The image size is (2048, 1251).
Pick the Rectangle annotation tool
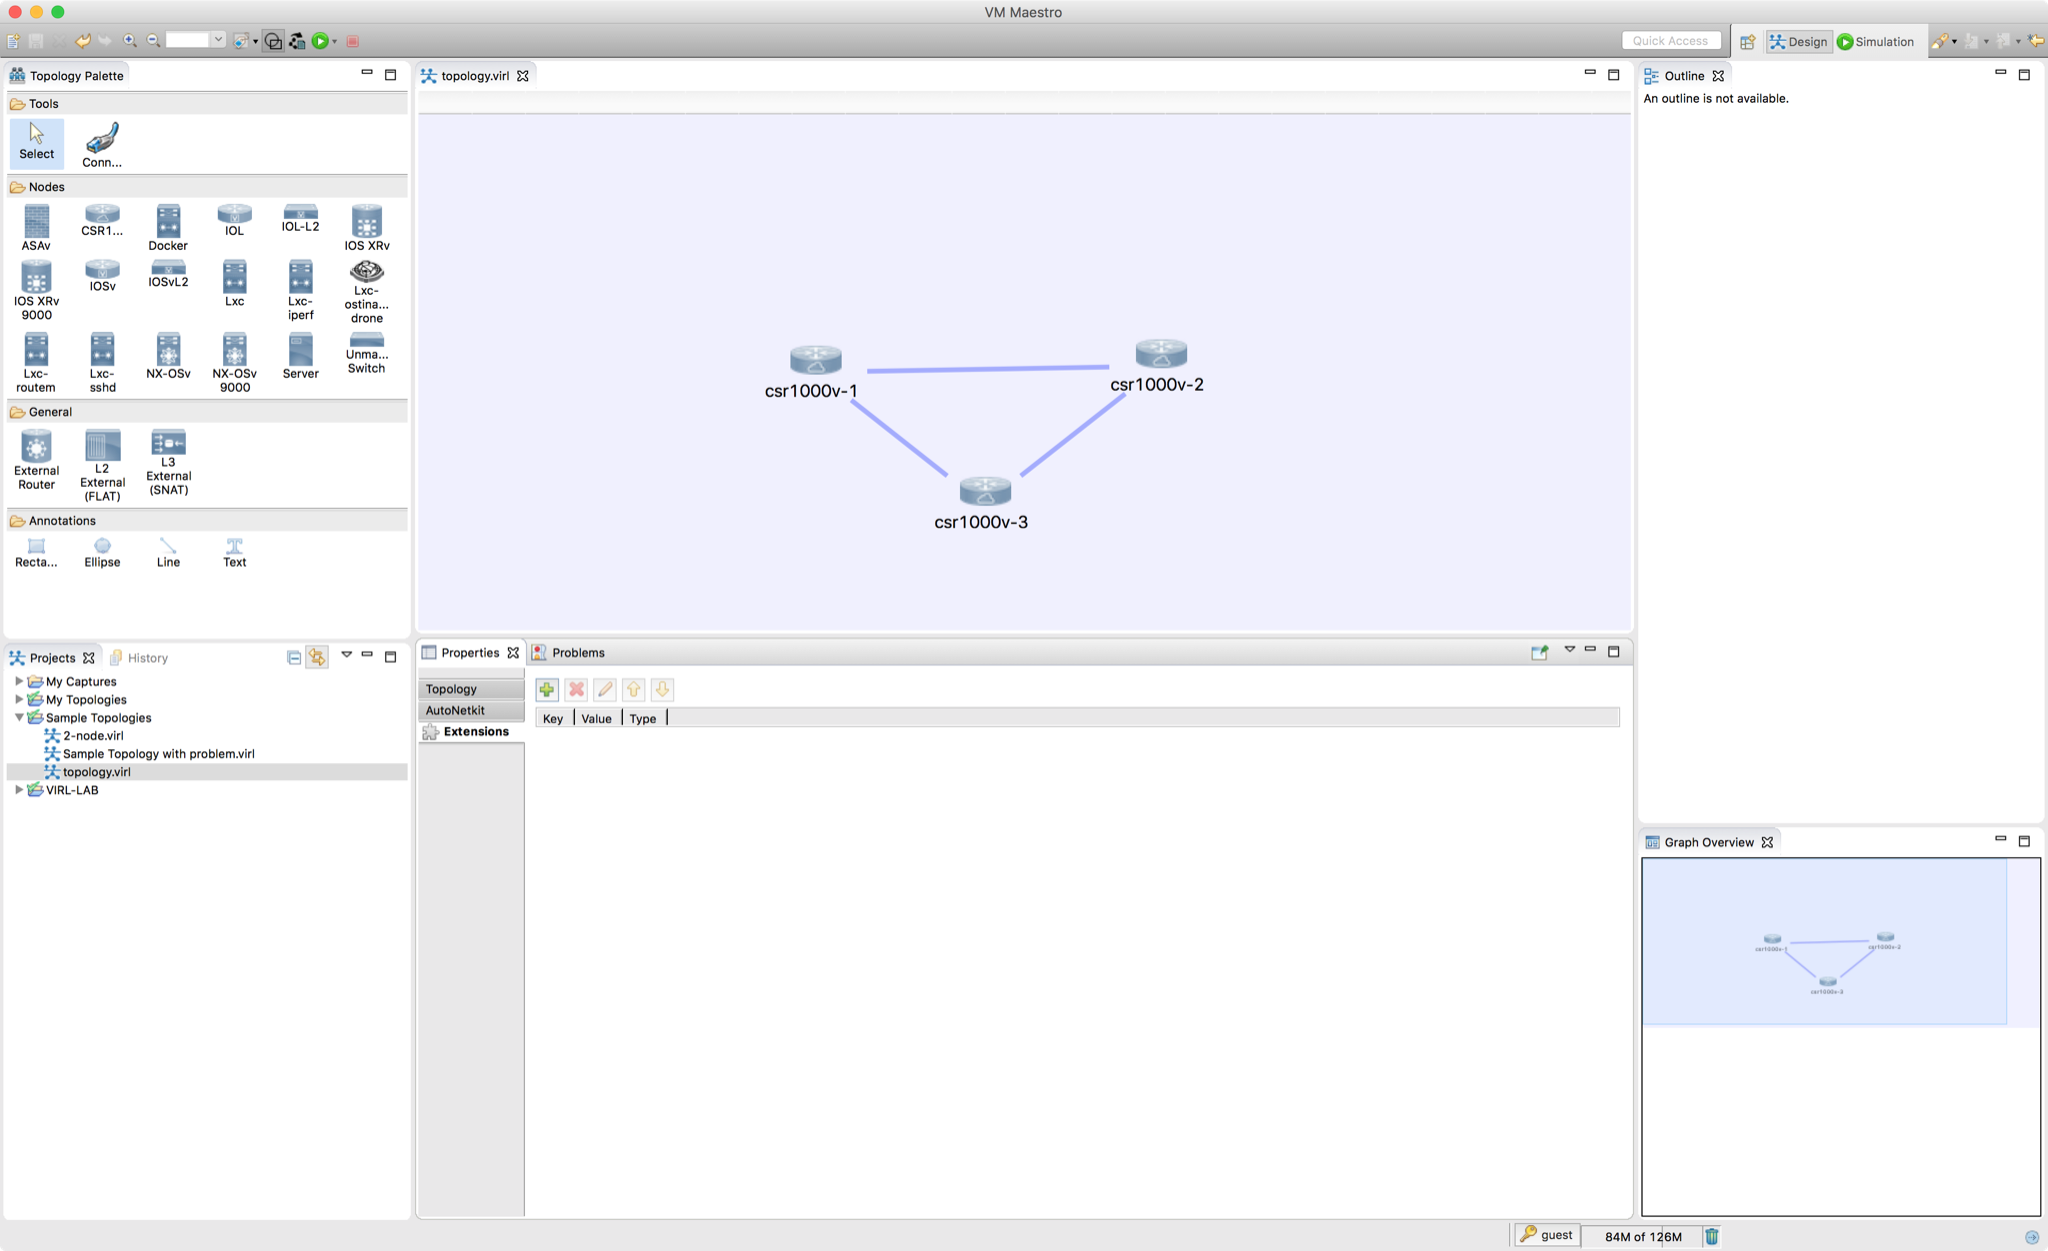coord(36,553)
